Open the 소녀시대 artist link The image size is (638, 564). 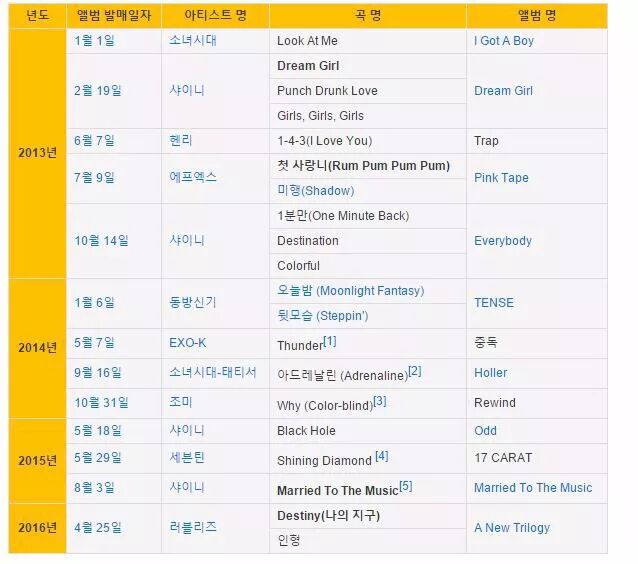[193, 41]
